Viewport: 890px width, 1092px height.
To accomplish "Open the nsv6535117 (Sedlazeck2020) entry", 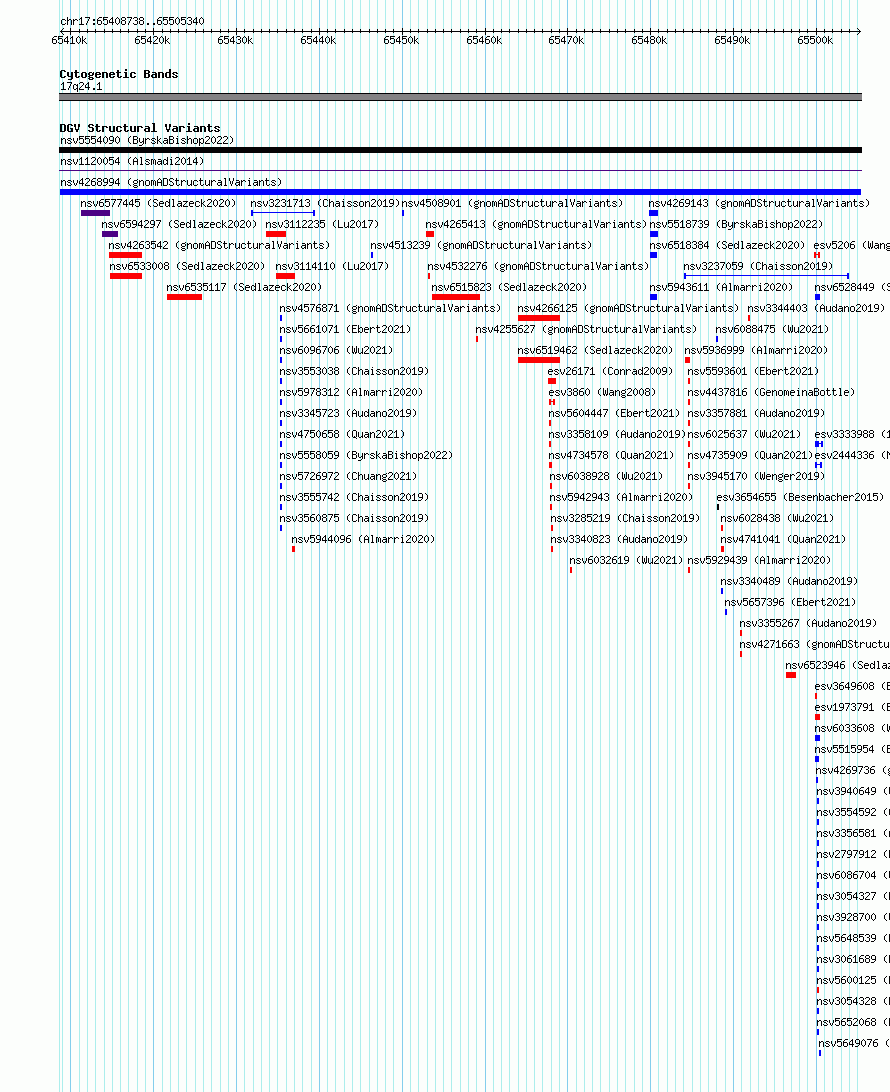I will click(244, 287).
